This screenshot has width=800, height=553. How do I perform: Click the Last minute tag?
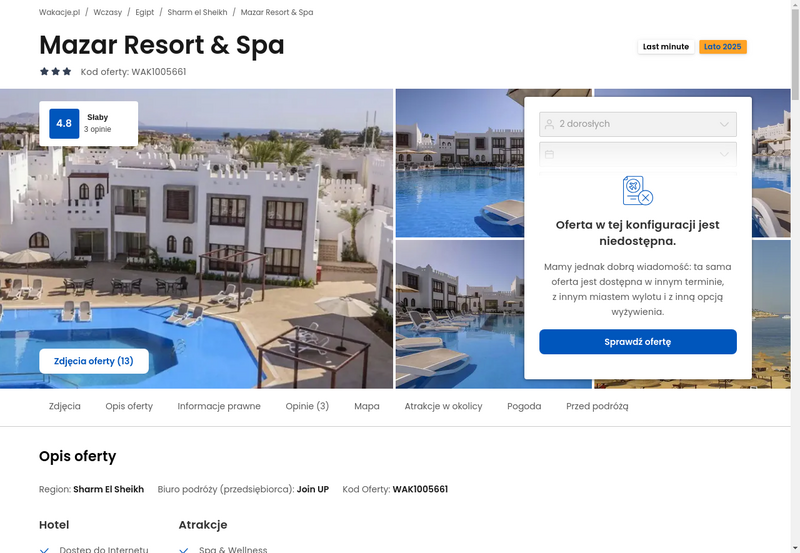click(x=666, y=46)
